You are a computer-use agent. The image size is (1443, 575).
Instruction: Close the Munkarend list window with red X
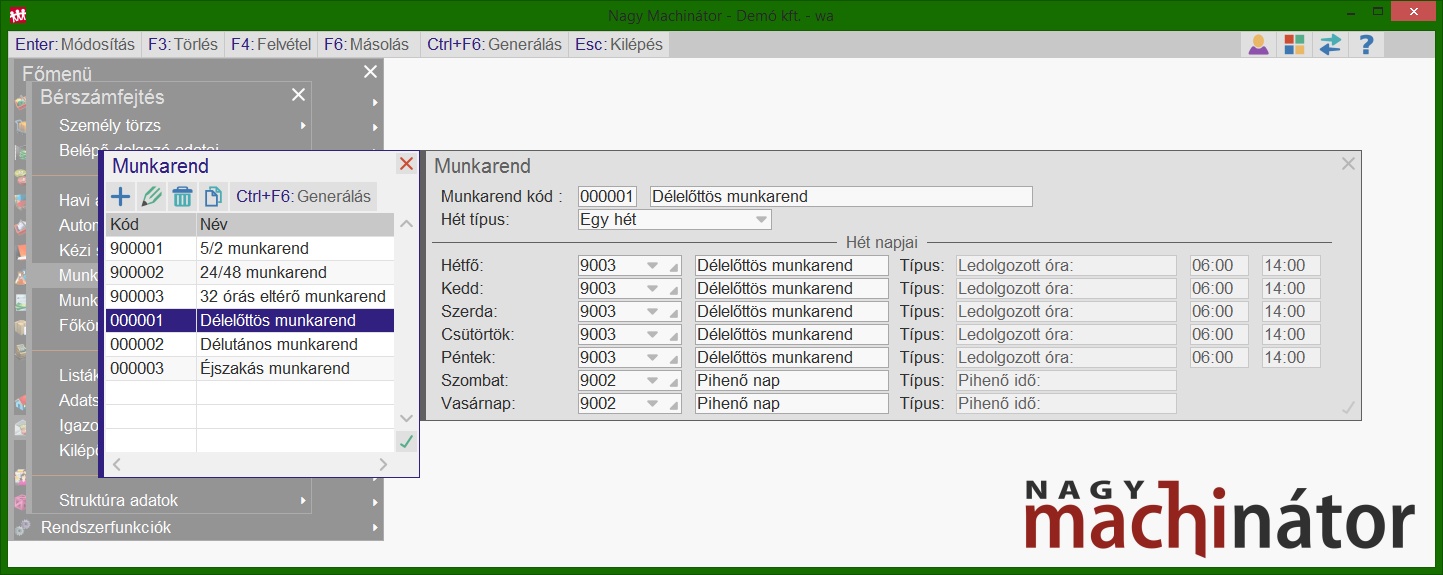[x=406, y=164]
